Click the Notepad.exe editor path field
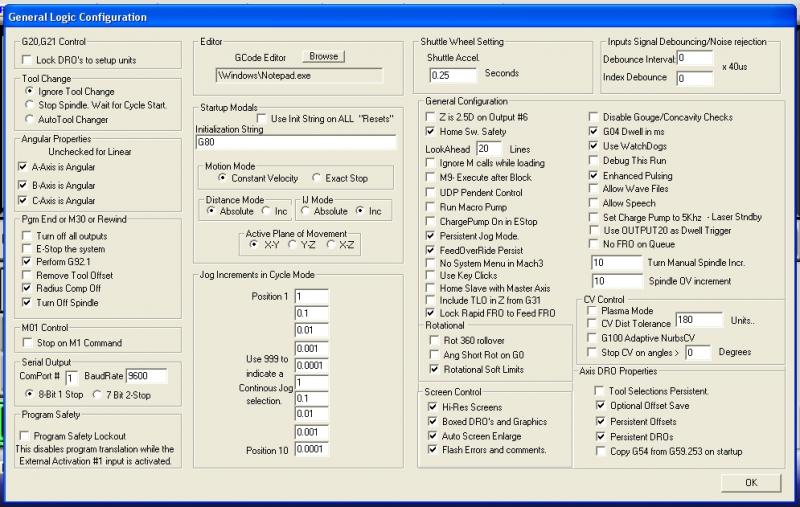The image size is (800, 507). coord(299,75)
